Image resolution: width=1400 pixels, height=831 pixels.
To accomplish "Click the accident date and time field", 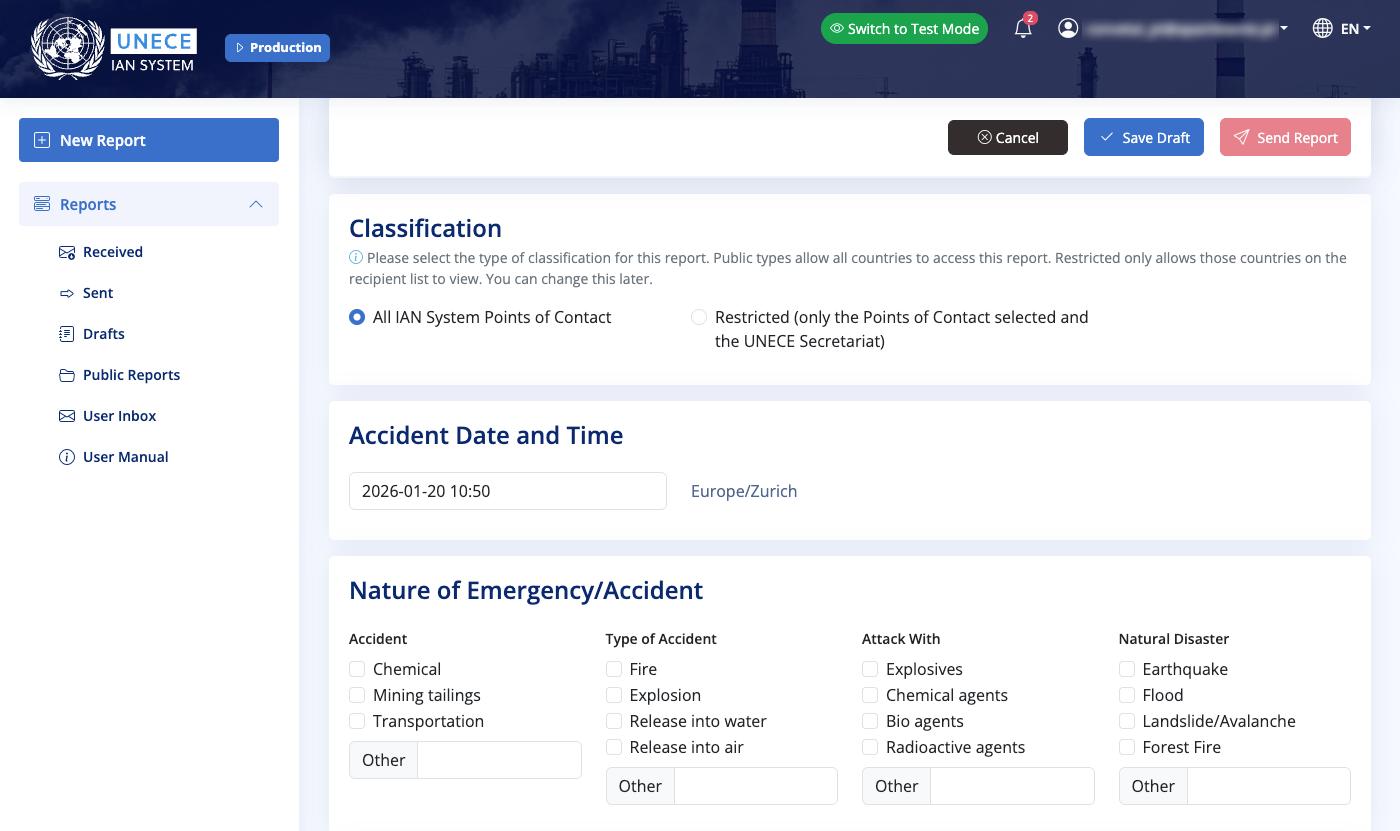I will 507,491.
